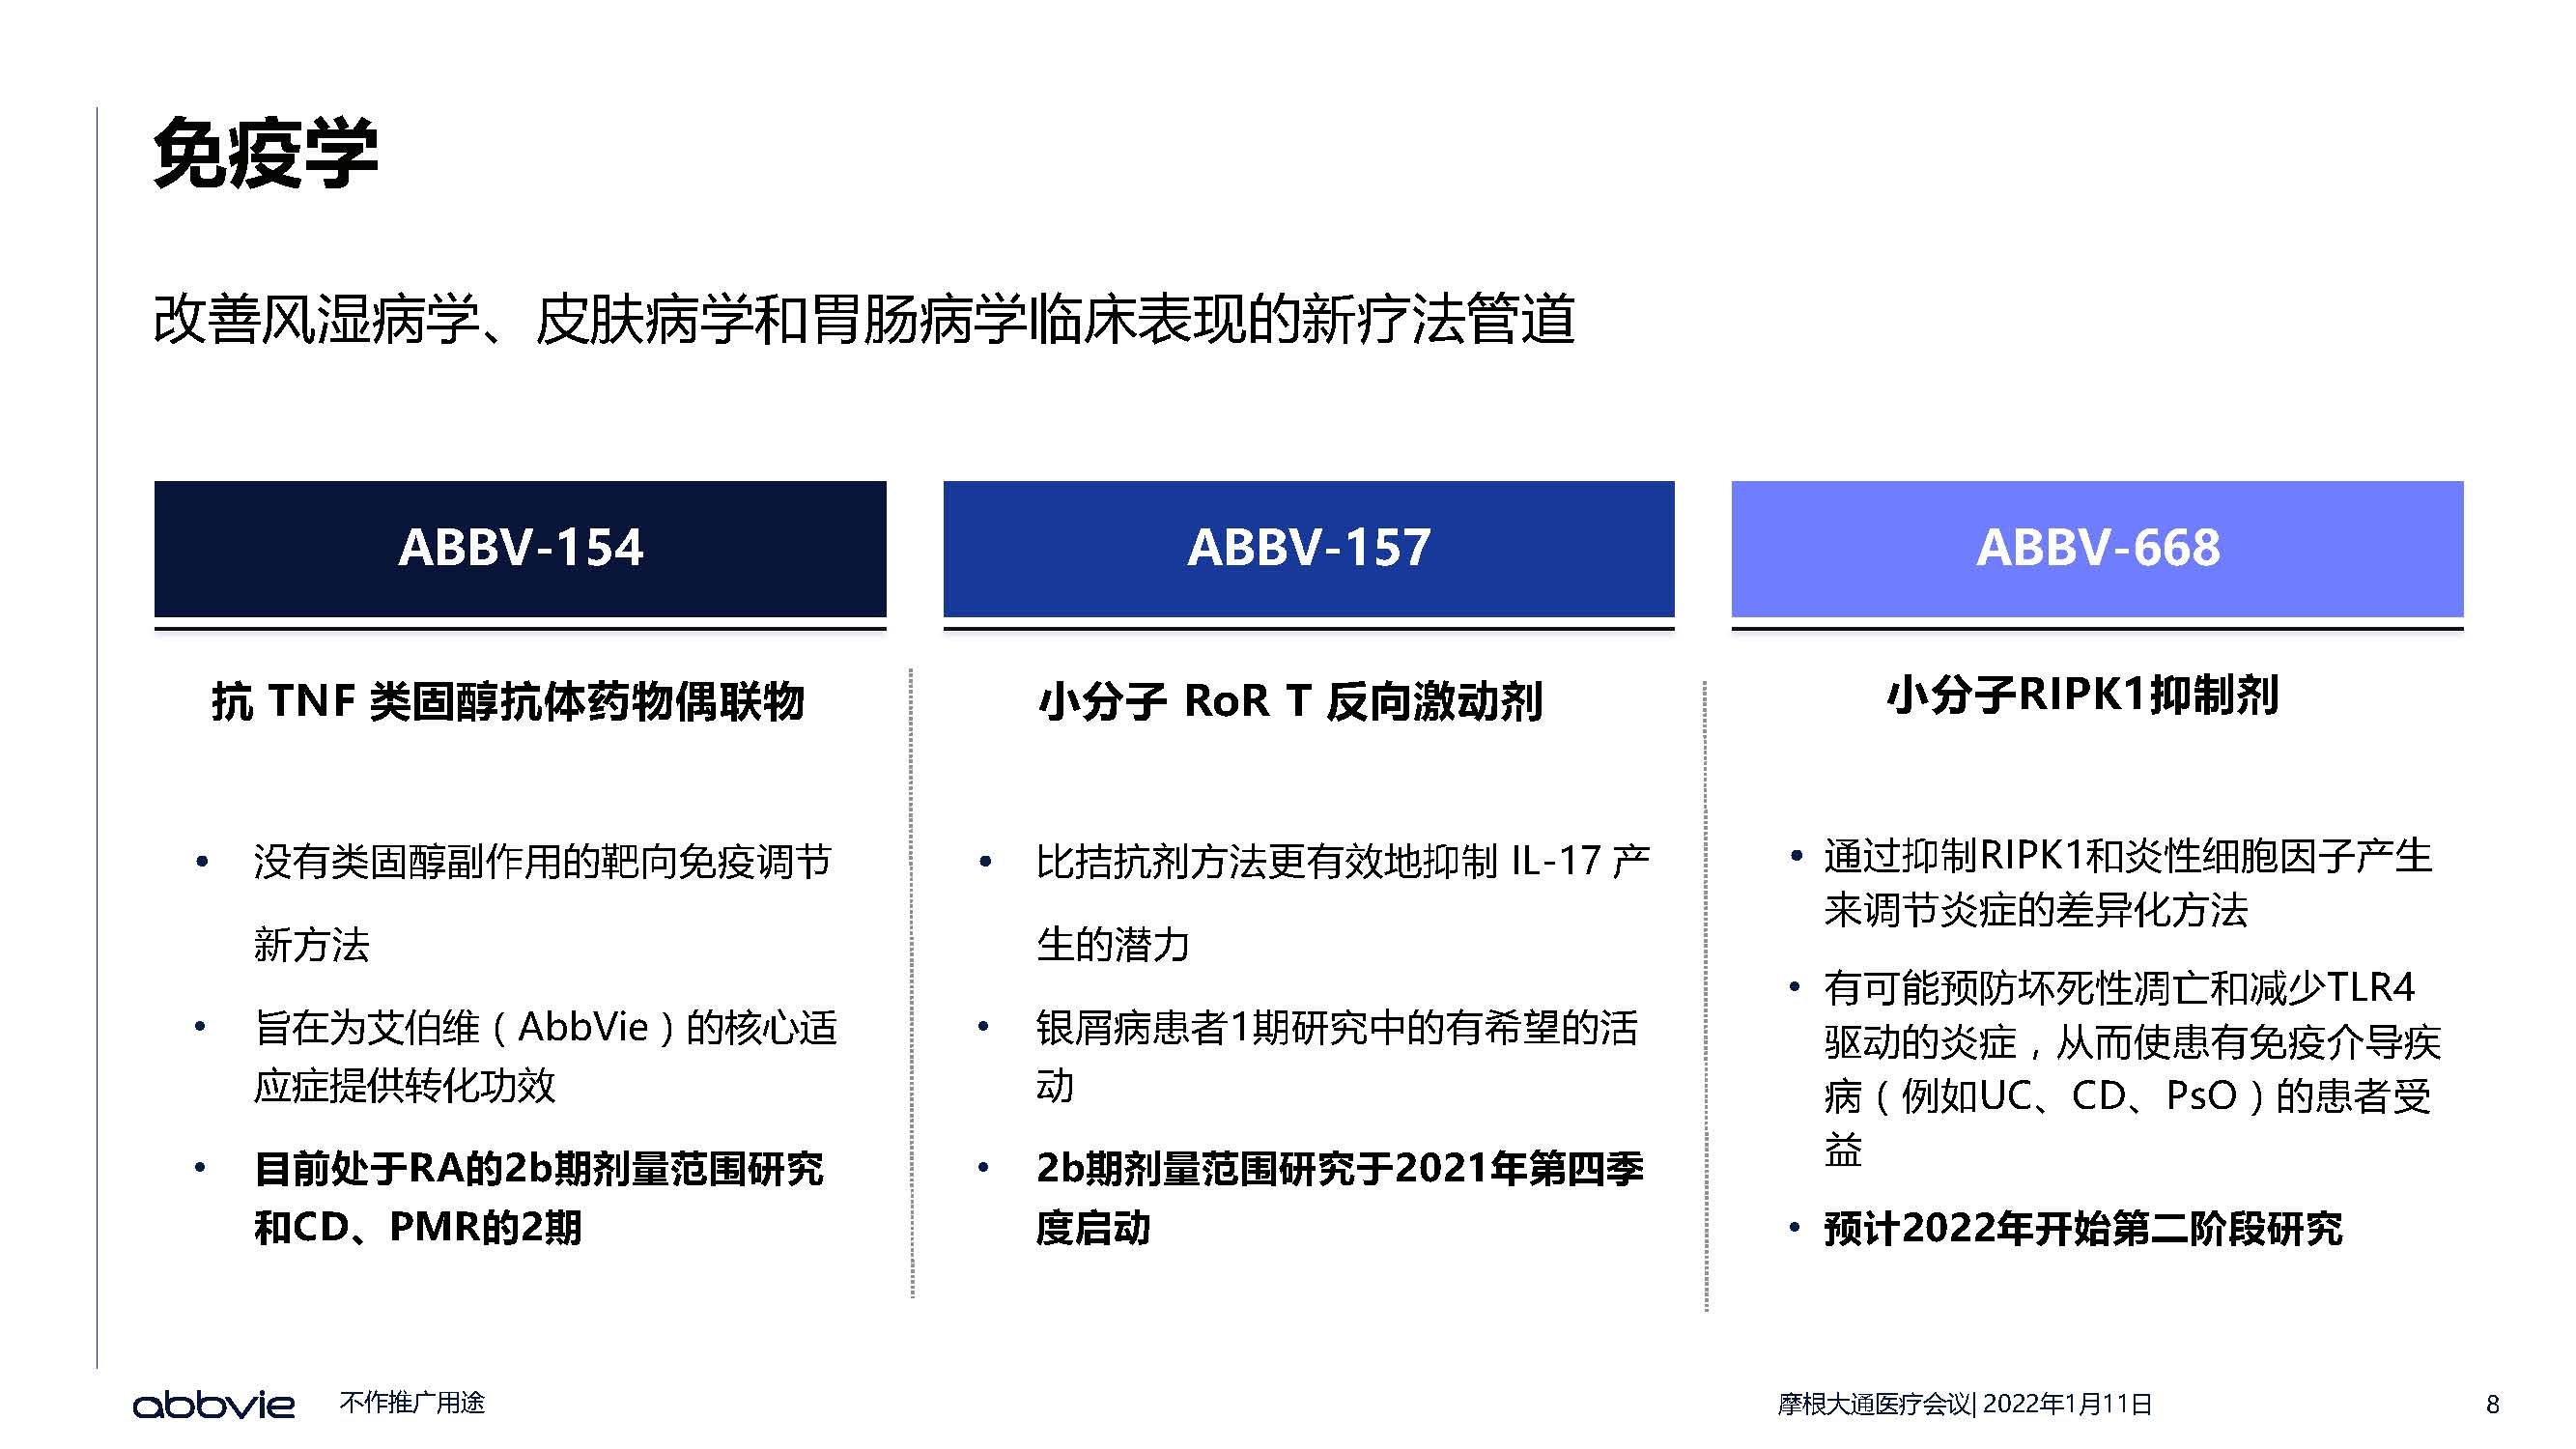Click bold text 预计2022年开始第二阶段研究
This screenshot has width=2576, height=1449.
[2082, 1228]
